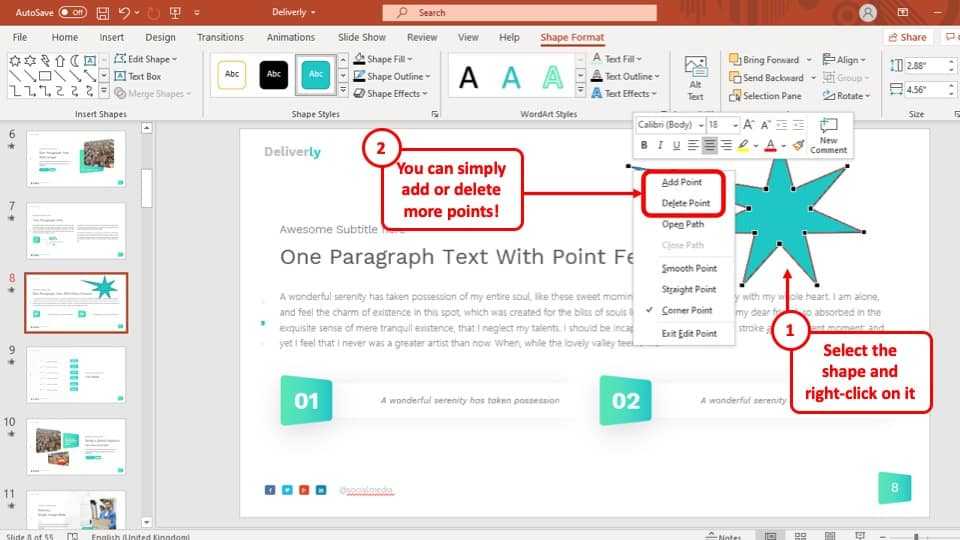Open the font name Calibri dropdown
The image size is (960, 540).
click(x=701, y=125)
